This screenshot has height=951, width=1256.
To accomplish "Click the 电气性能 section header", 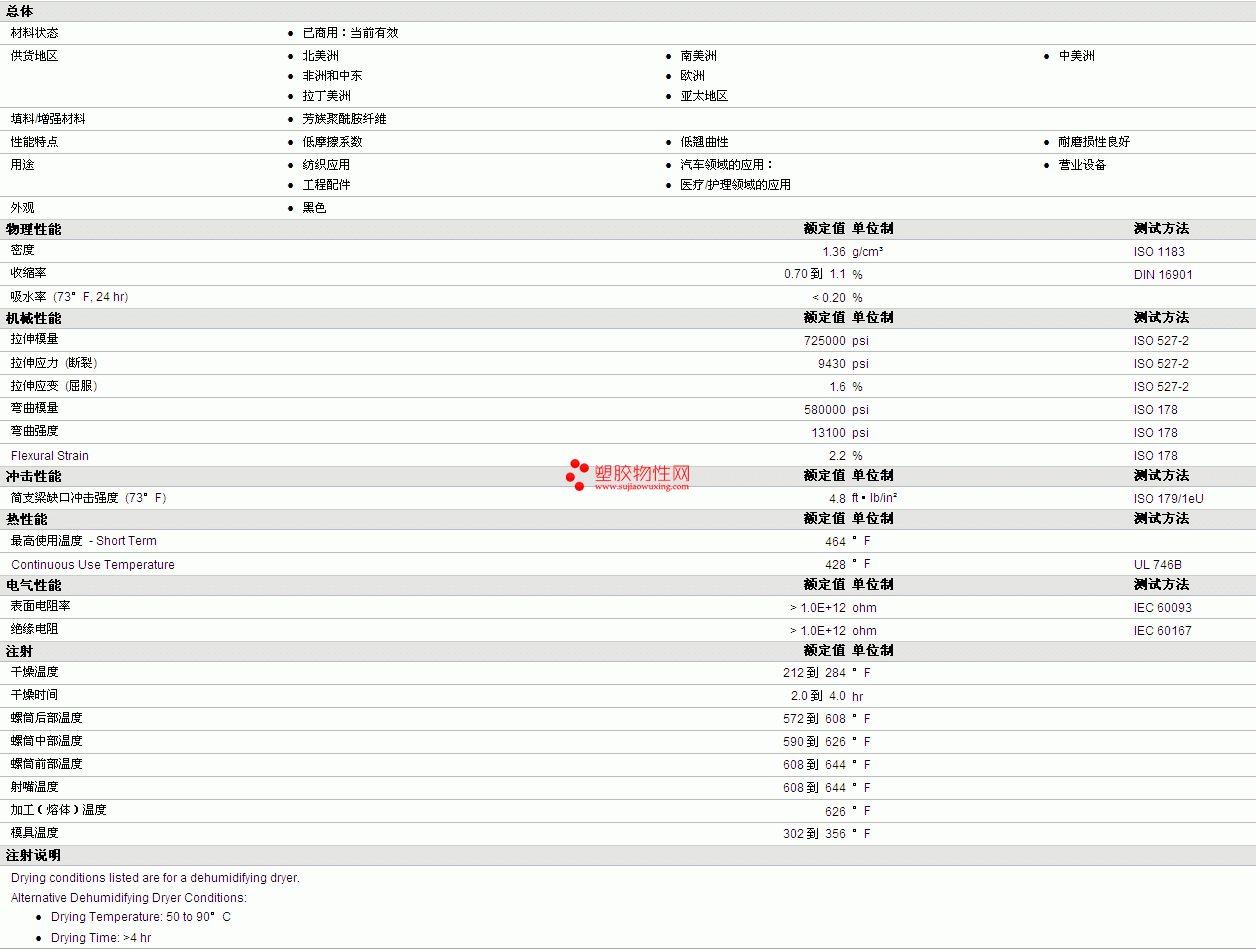I will click(x=33, y=585).
